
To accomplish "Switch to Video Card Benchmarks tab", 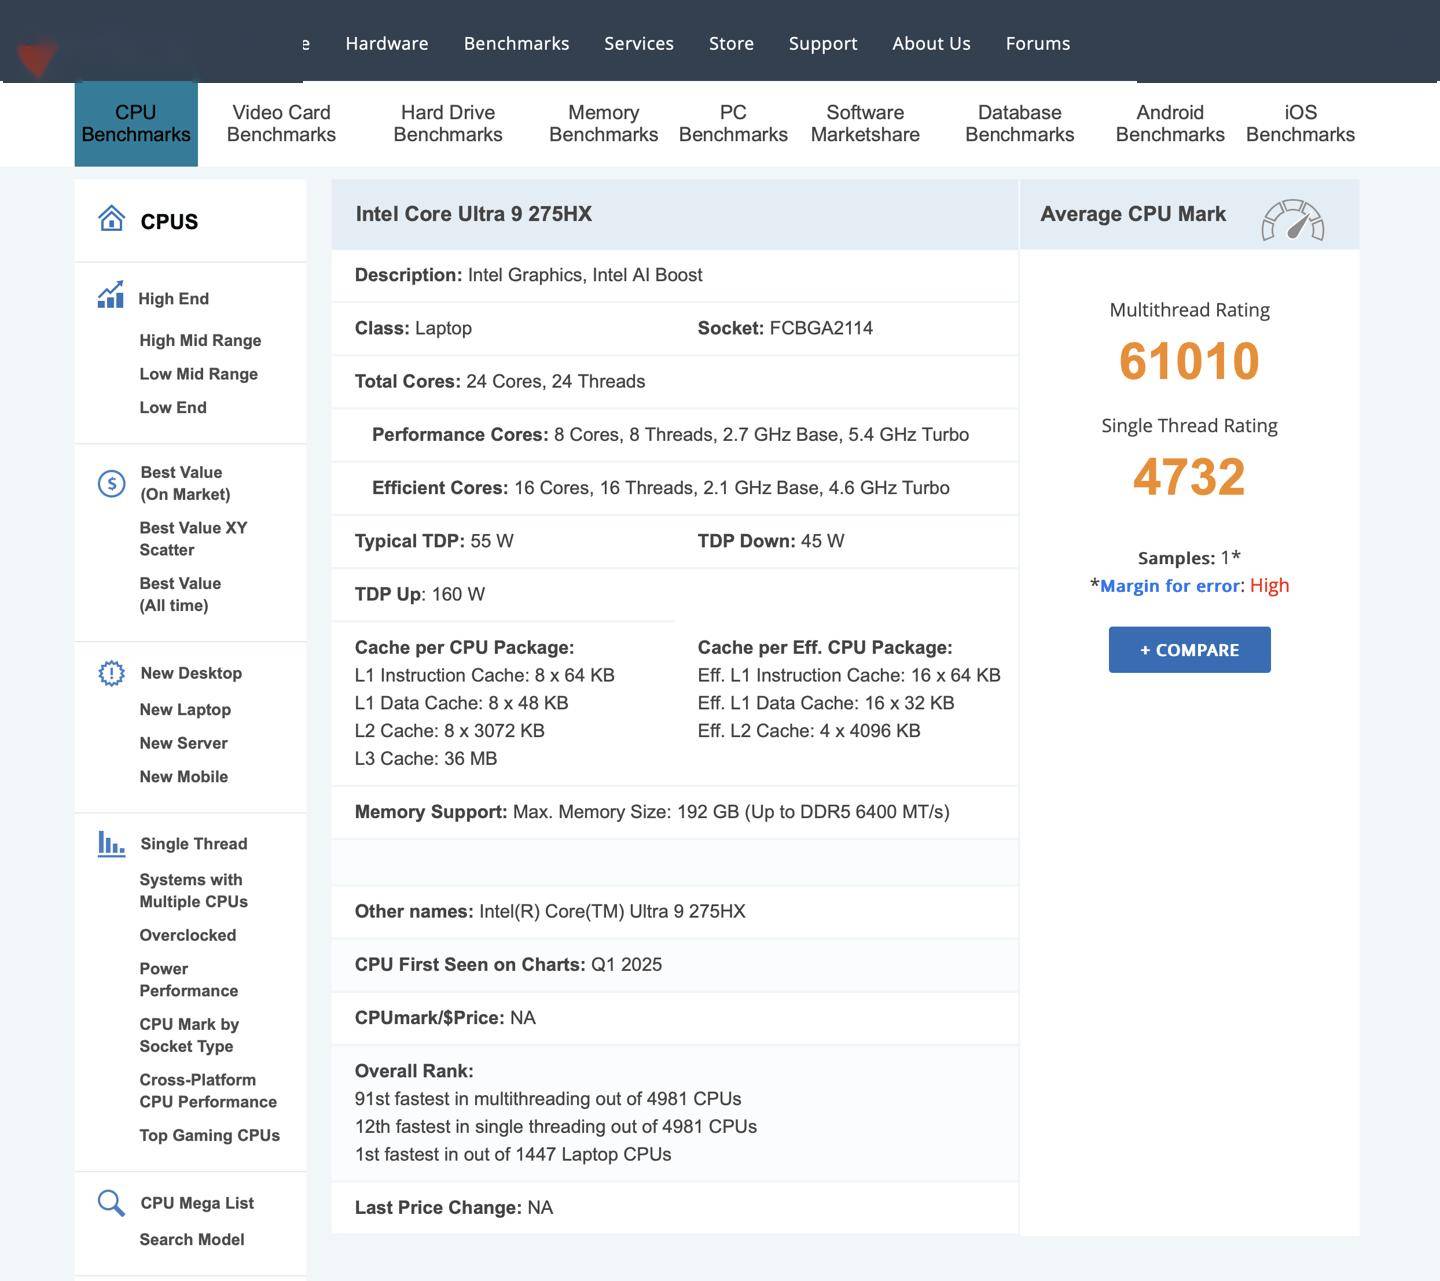I will point(281,124).
